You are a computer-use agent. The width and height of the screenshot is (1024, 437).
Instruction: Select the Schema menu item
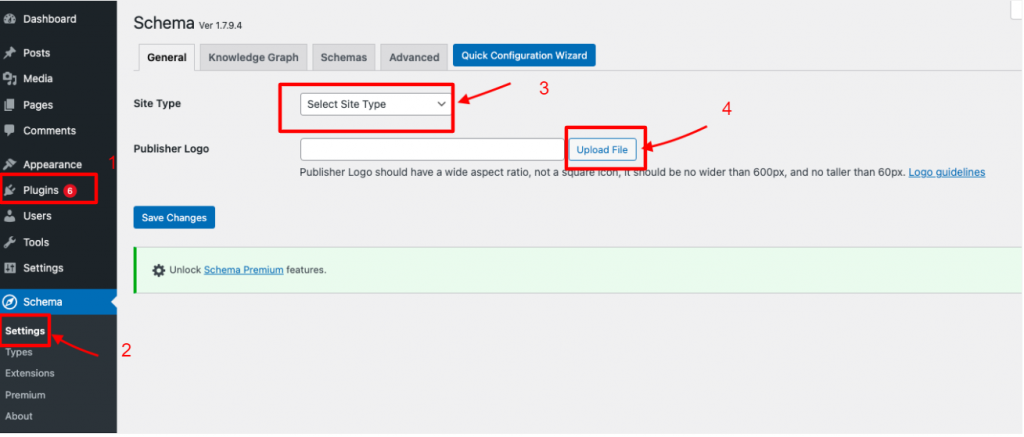pyautogui.click(x=58, y=302)
